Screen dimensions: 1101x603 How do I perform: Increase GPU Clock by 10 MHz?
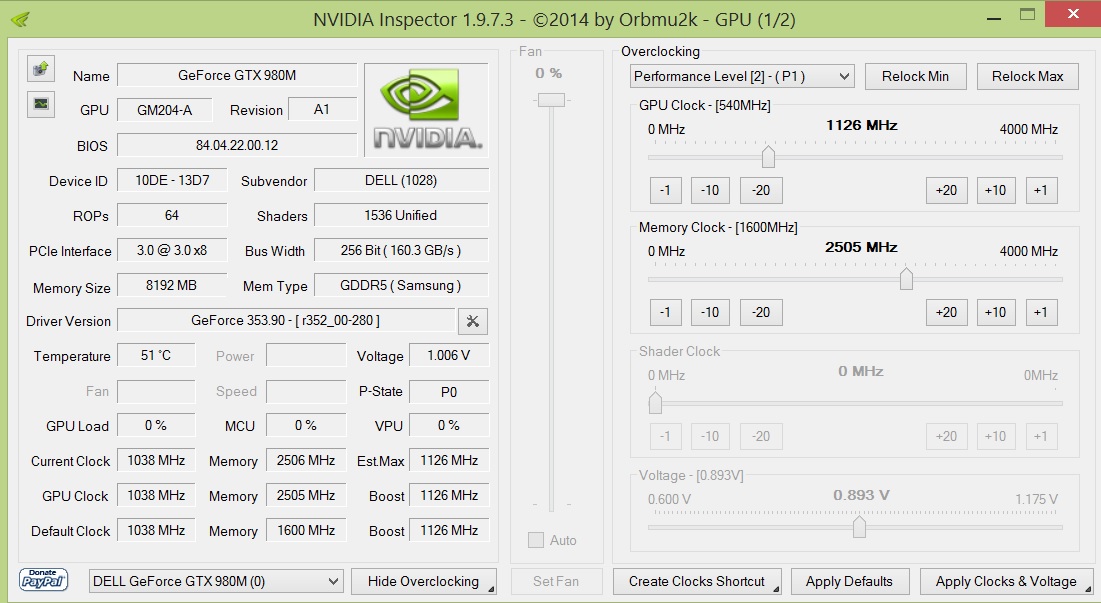996,190
